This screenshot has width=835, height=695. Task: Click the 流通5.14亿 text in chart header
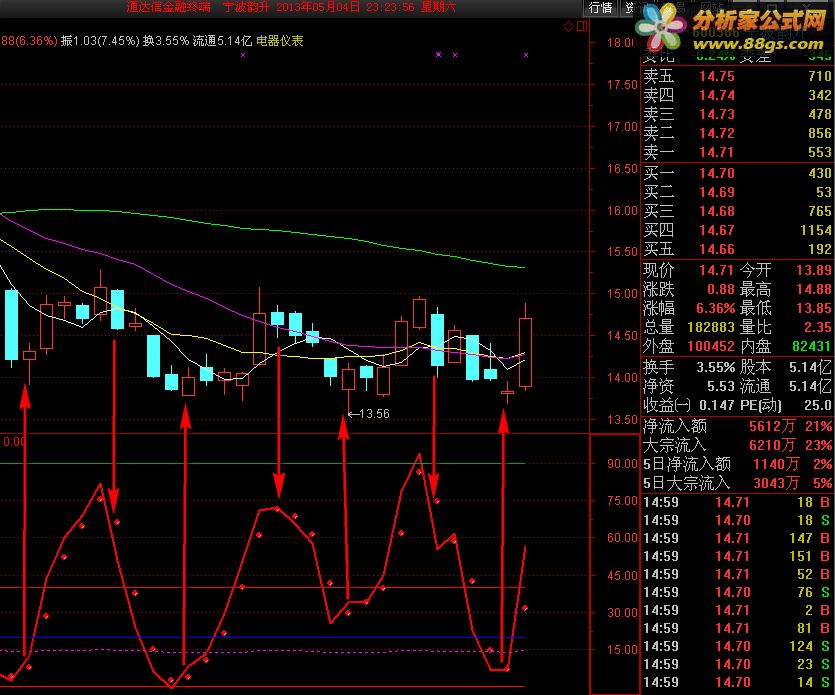click(222, 40)
